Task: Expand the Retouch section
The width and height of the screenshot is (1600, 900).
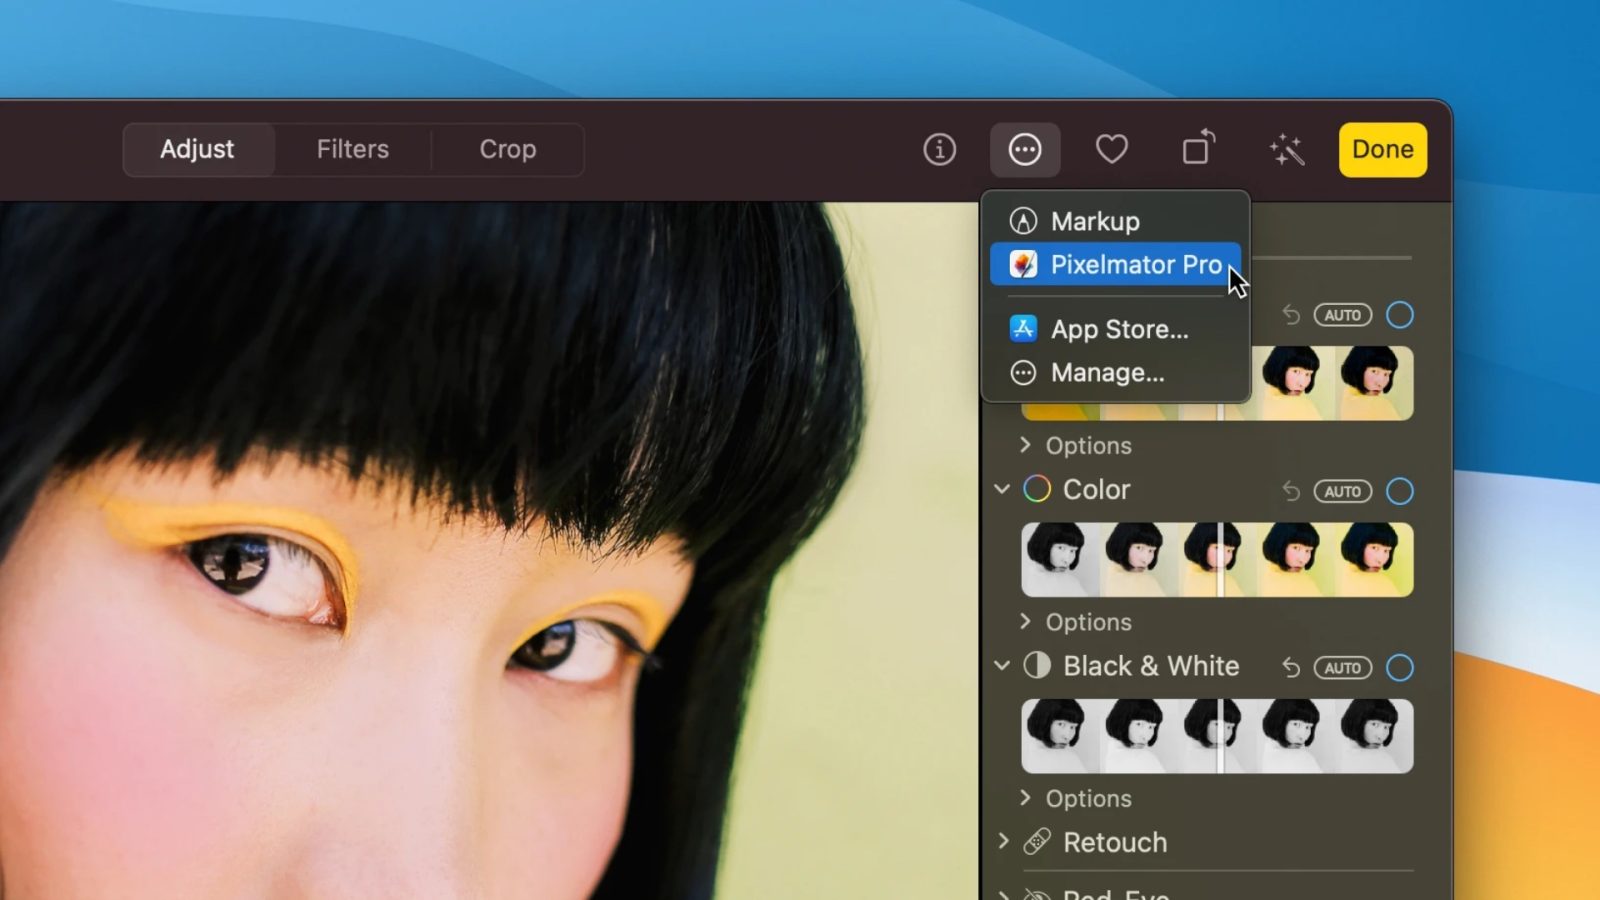Action: [x=1003, y=842]
